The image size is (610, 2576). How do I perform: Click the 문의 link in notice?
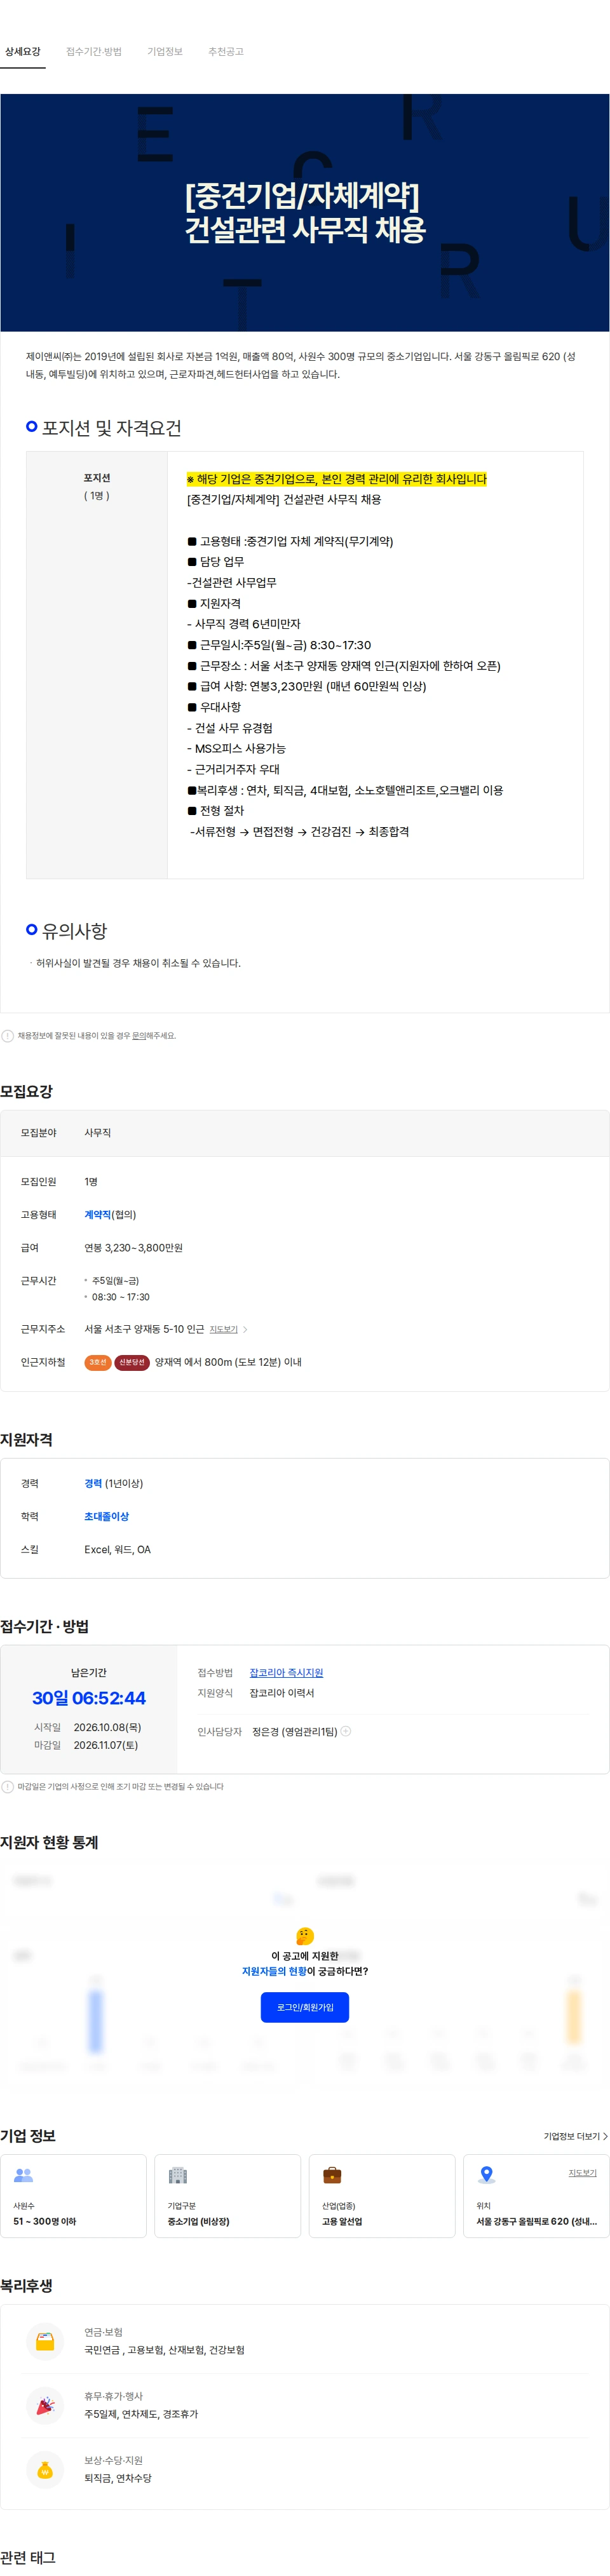point(140,1036)
